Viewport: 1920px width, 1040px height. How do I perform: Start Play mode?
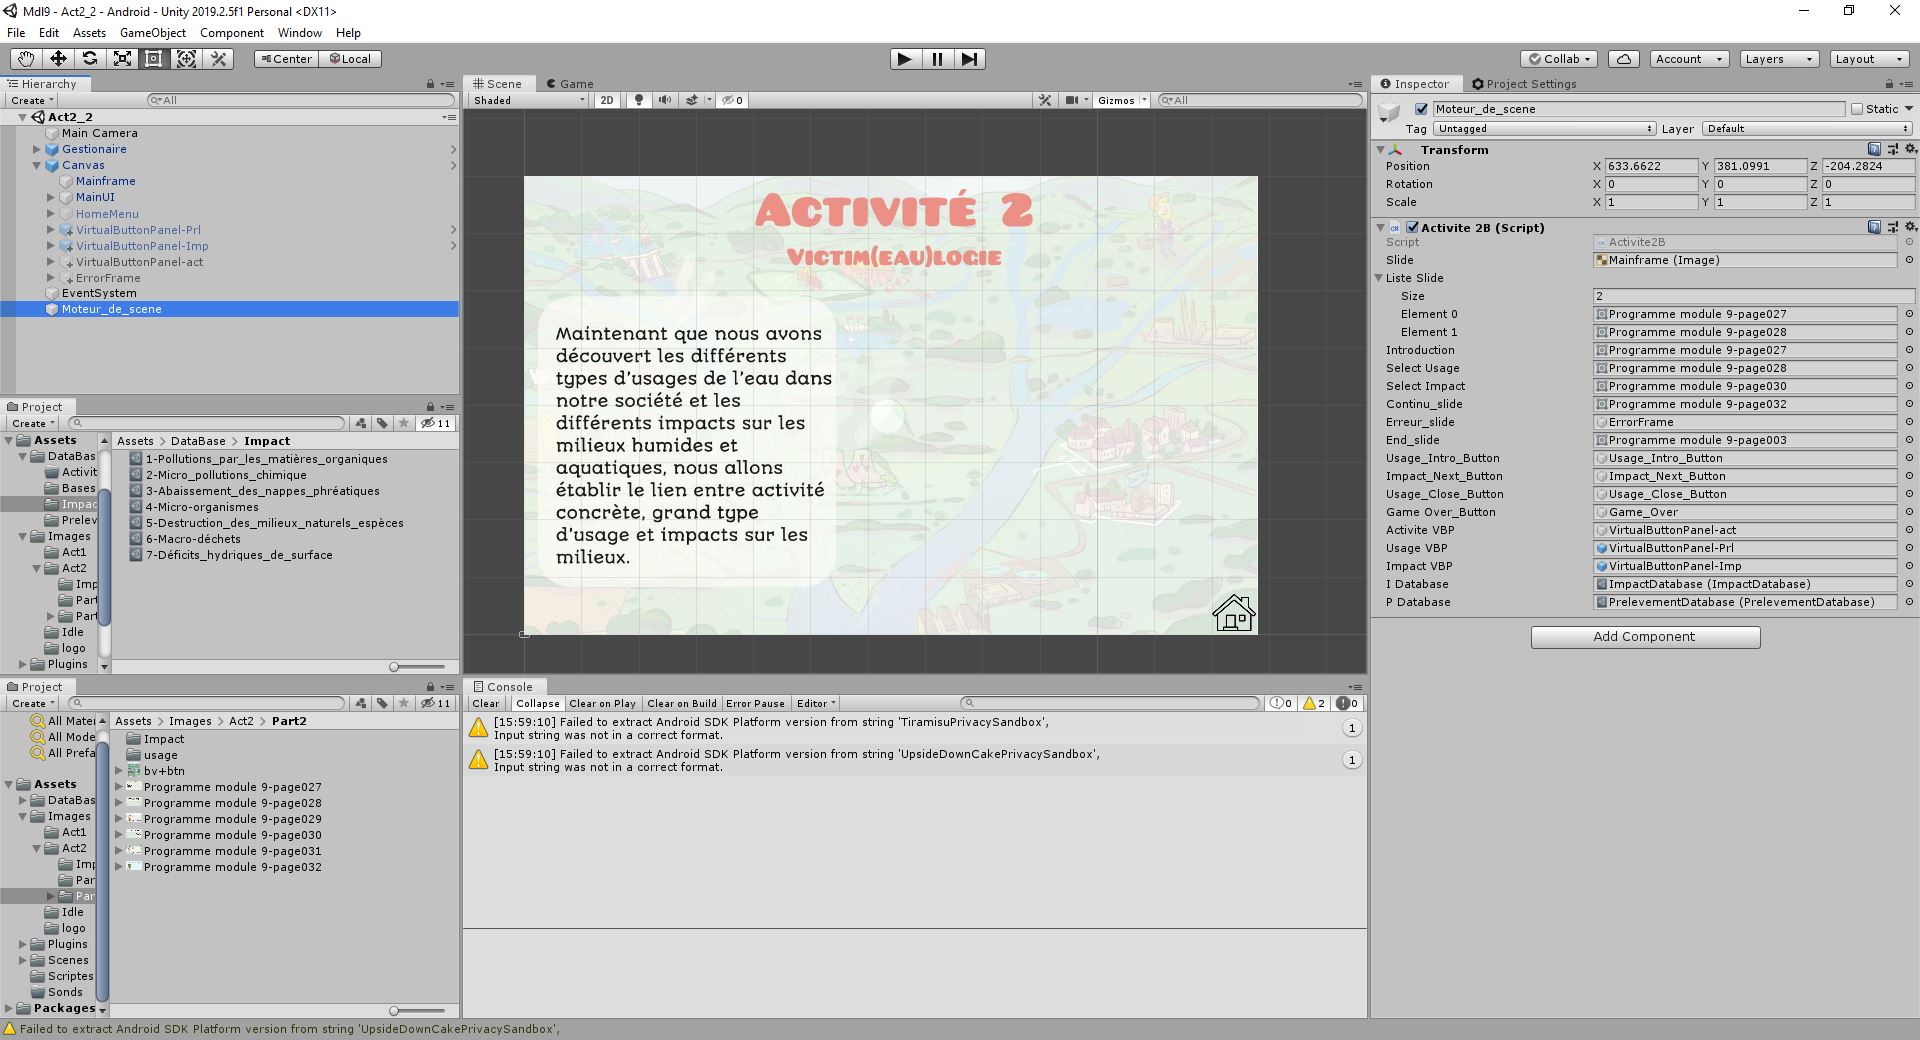[x=905, y=59]
